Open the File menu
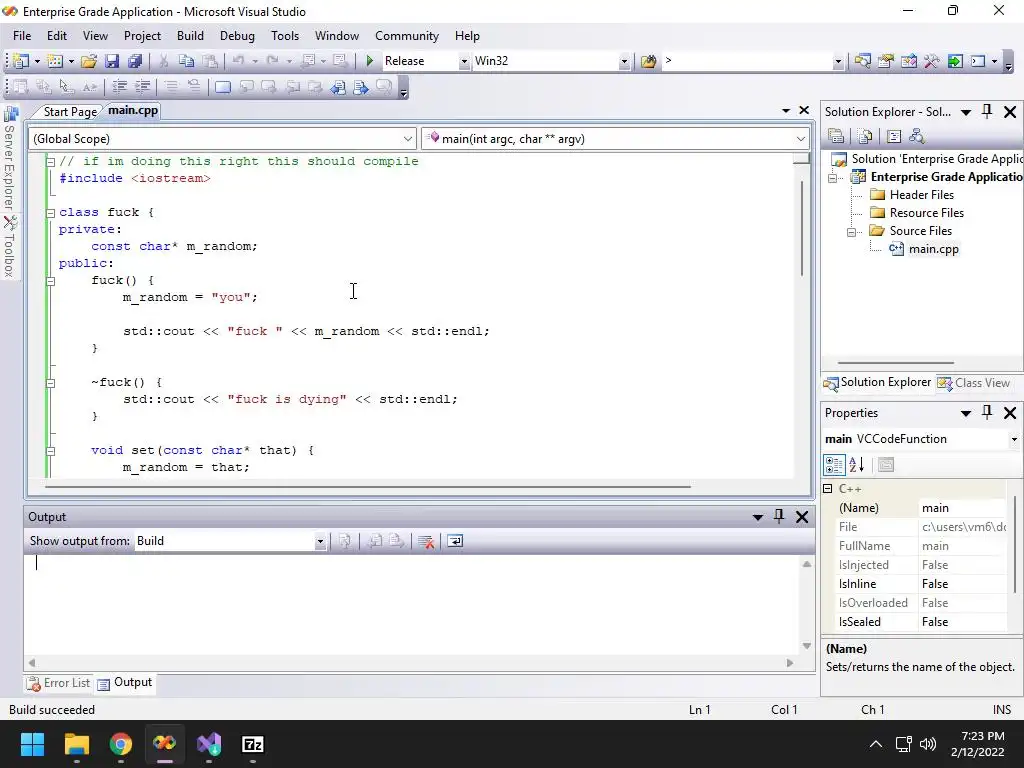 pyautogui.click(x=22, y=36)
